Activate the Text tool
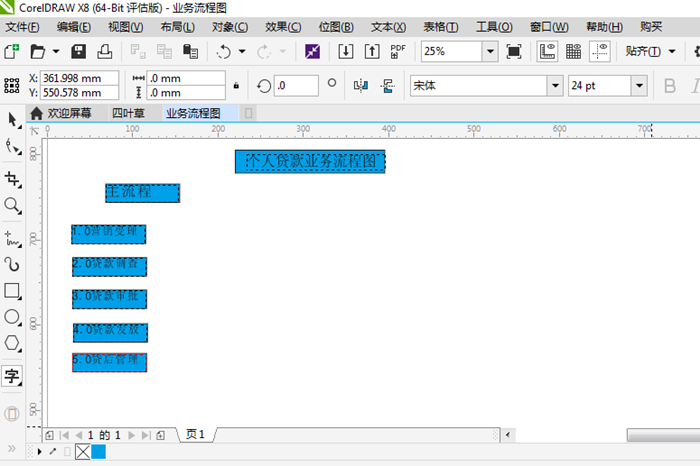This screenshot has width=700, height=466. pyautogui.click(x=12, y=376)
